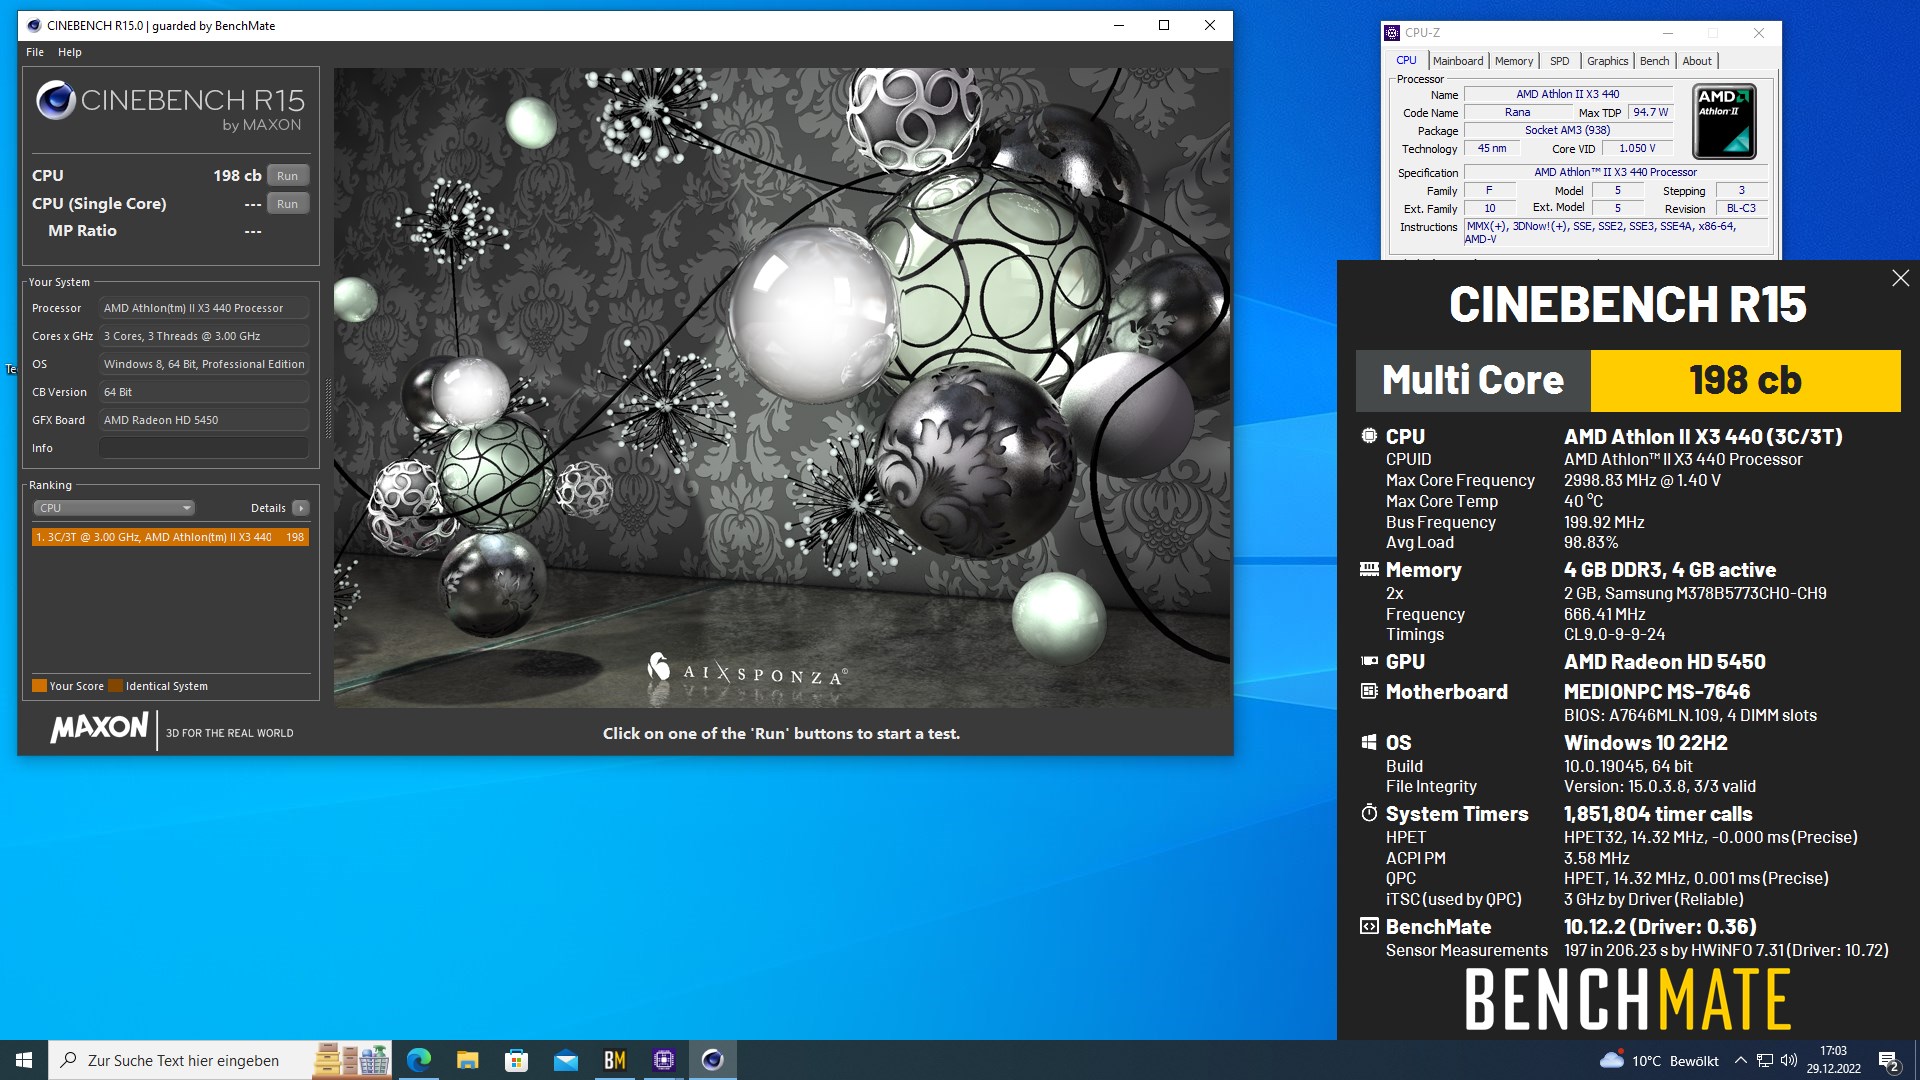Click the Code Name Rana field in CPU-Z

1518,112
